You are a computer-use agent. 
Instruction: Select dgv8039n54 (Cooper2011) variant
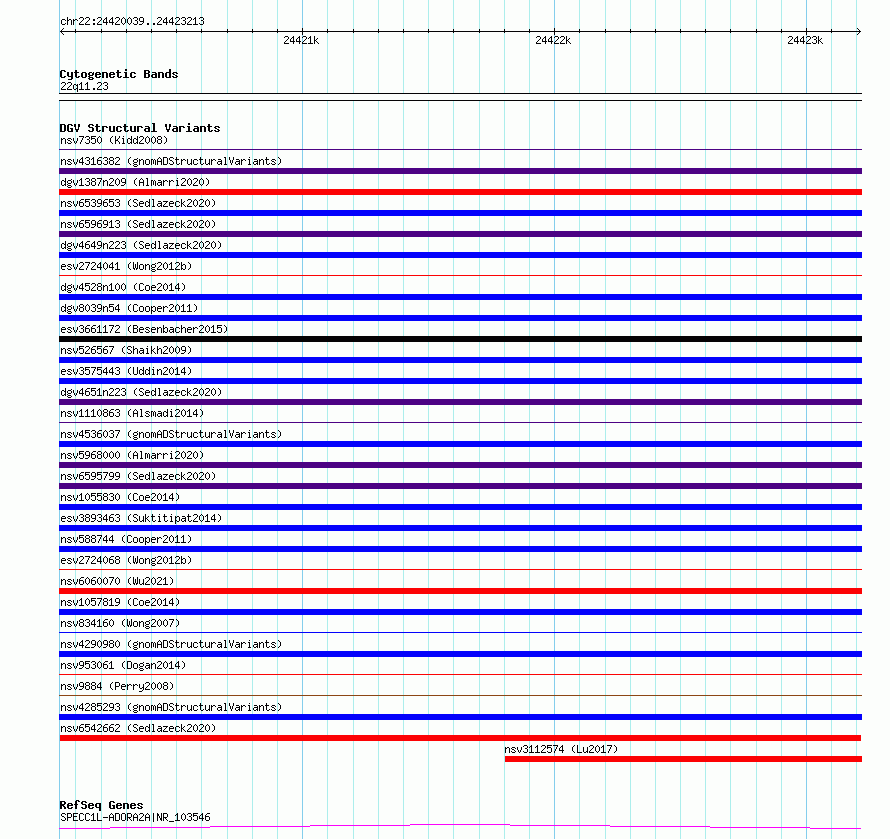click(129, 308)
